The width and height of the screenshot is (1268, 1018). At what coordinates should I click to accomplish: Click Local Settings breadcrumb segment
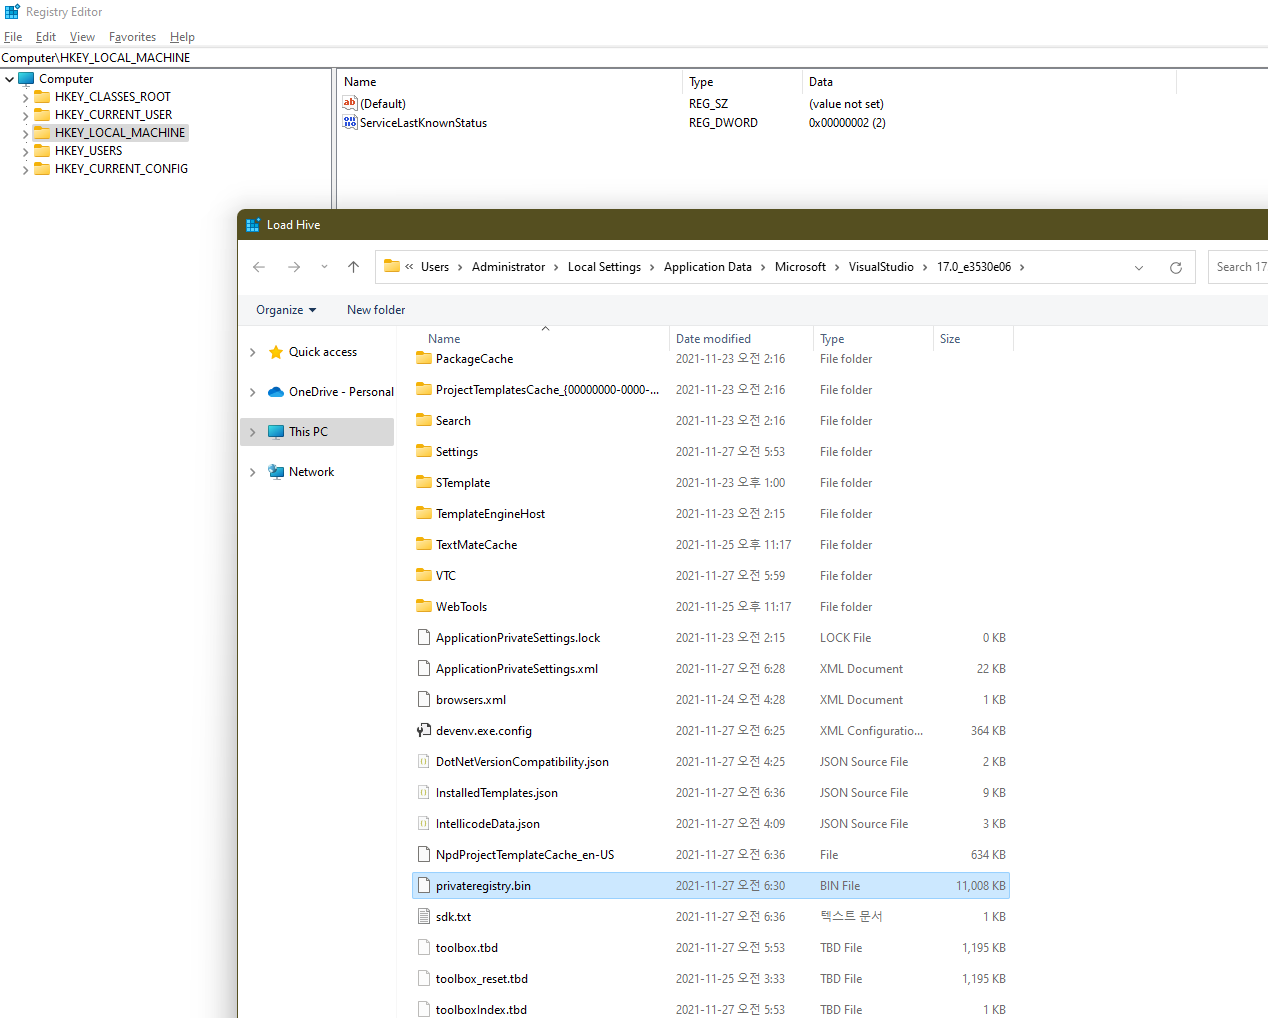[x=604, y=267]
